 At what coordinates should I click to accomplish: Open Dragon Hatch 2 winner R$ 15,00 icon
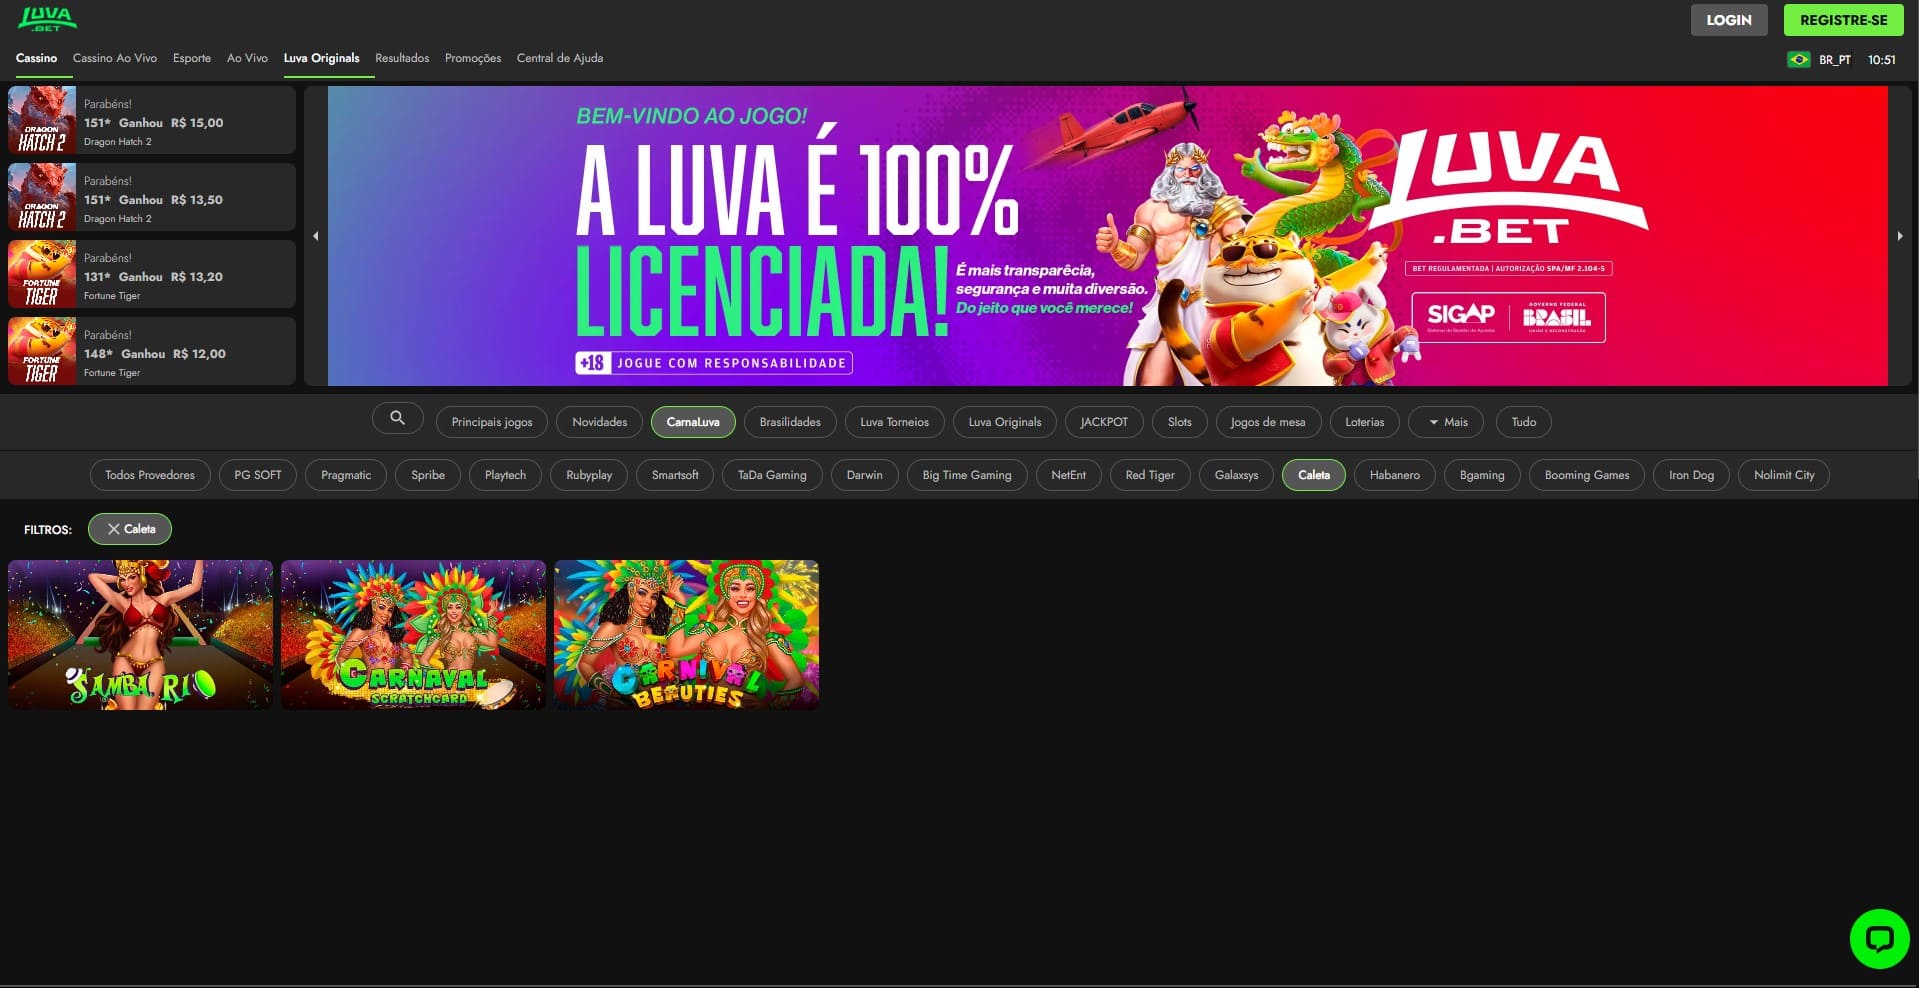click(42, 120)
